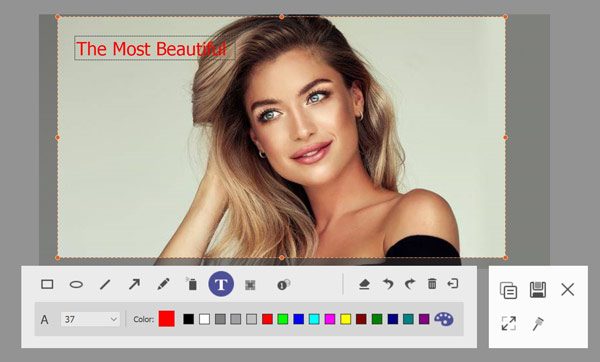Pin the screenshot to screen
Screen dimensions: 600x362
pyautogui.click(x=538, y=324)
